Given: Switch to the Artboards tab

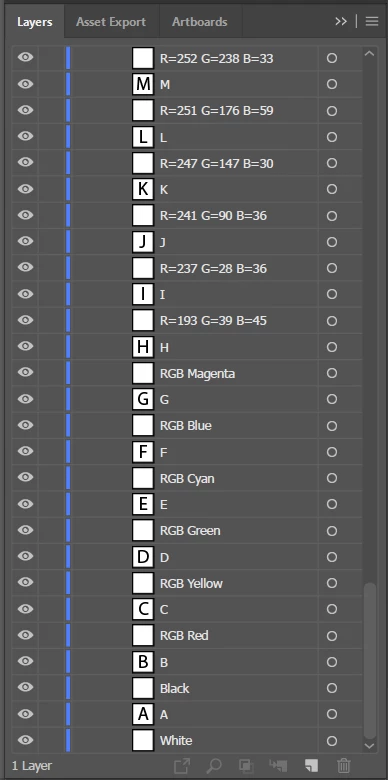Looking at the screenshot, I should (x=199, y=22).
